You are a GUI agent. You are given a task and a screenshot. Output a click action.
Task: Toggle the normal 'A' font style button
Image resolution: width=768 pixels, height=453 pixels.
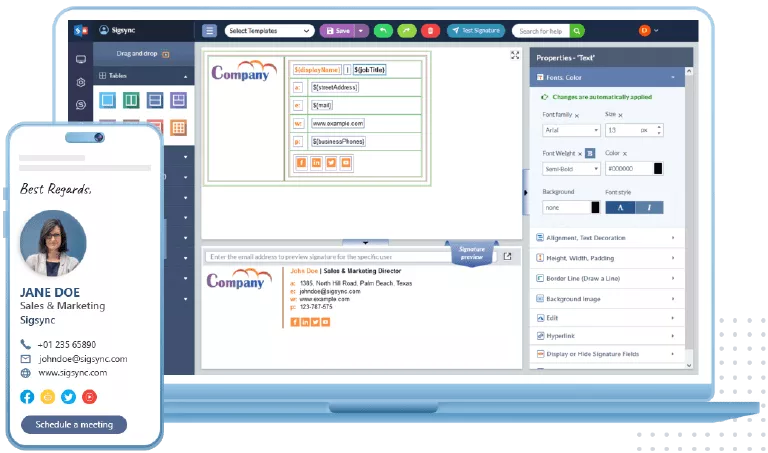point(619,207)
